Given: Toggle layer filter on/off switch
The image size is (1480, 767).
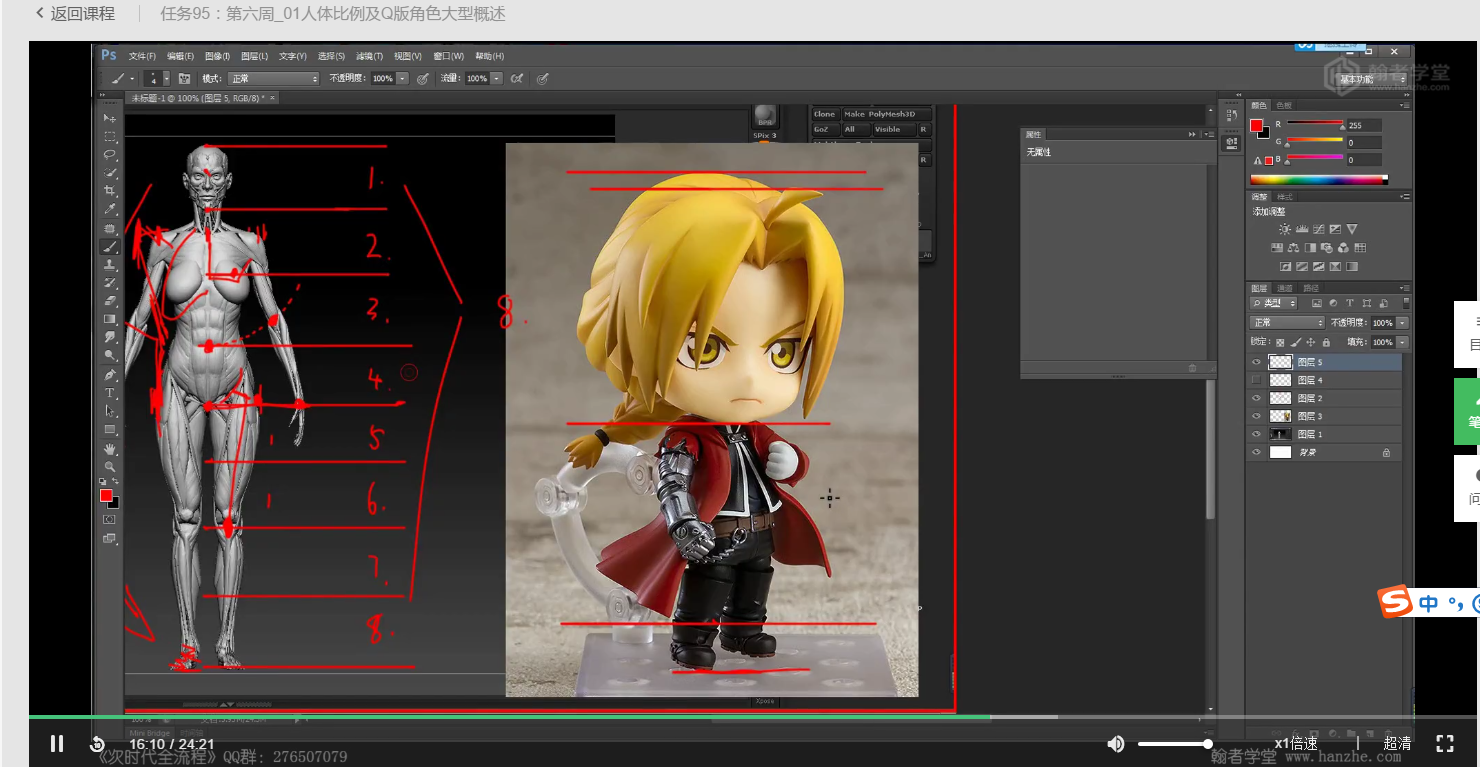Looking at the screenshot, I should pos(1407,303).
